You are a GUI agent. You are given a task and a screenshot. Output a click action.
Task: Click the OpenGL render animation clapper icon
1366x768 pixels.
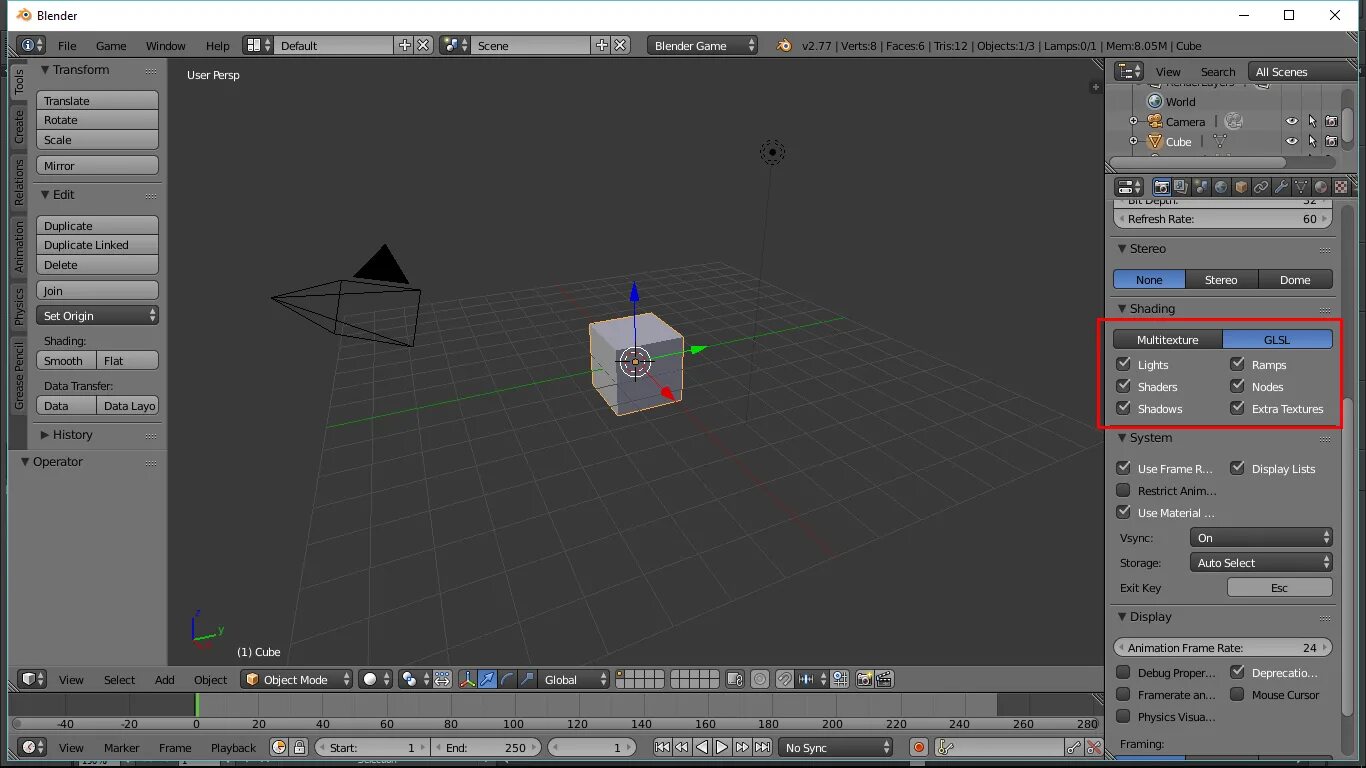coord(884,679)
